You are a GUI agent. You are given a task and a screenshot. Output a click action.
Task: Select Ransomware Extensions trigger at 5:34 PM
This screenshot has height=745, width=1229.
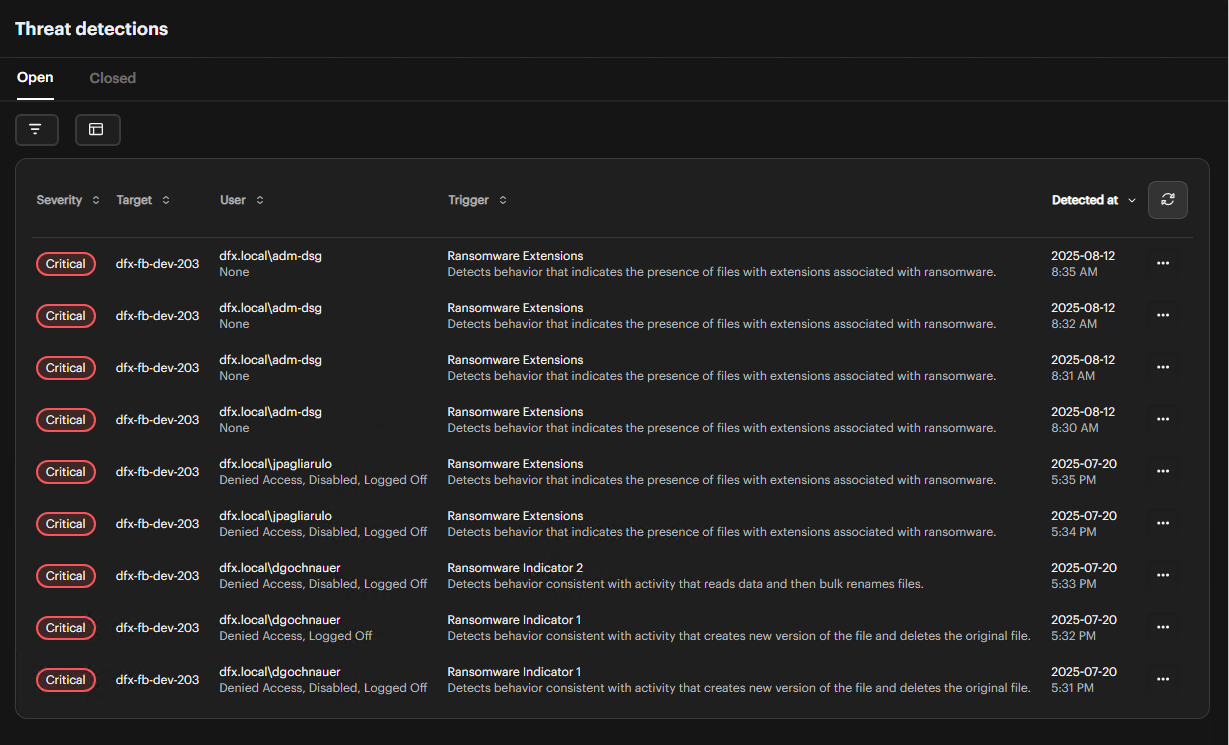click(515, 516)
